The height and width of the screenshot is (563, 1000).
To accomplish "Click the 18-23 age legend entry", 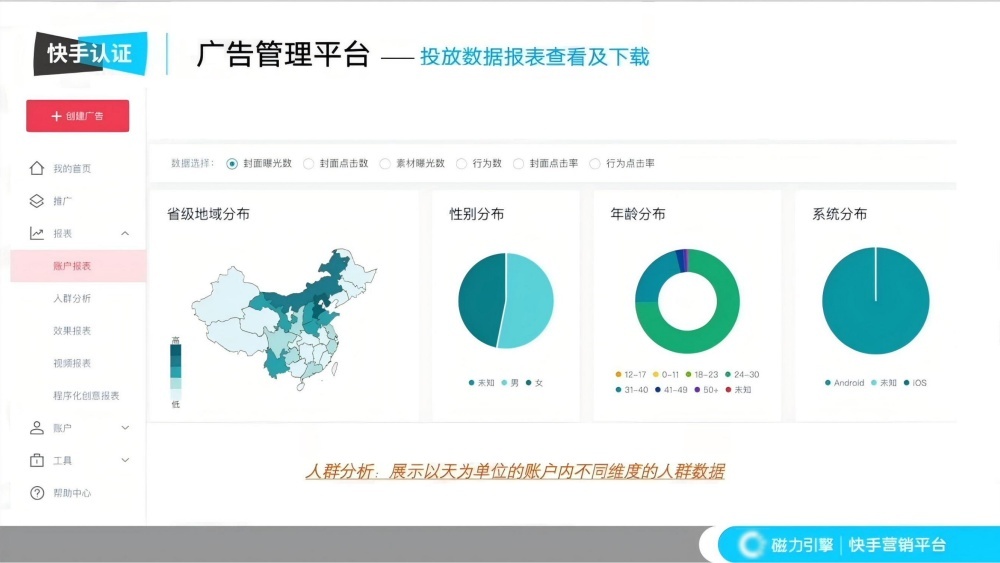I will coord(702,374).
